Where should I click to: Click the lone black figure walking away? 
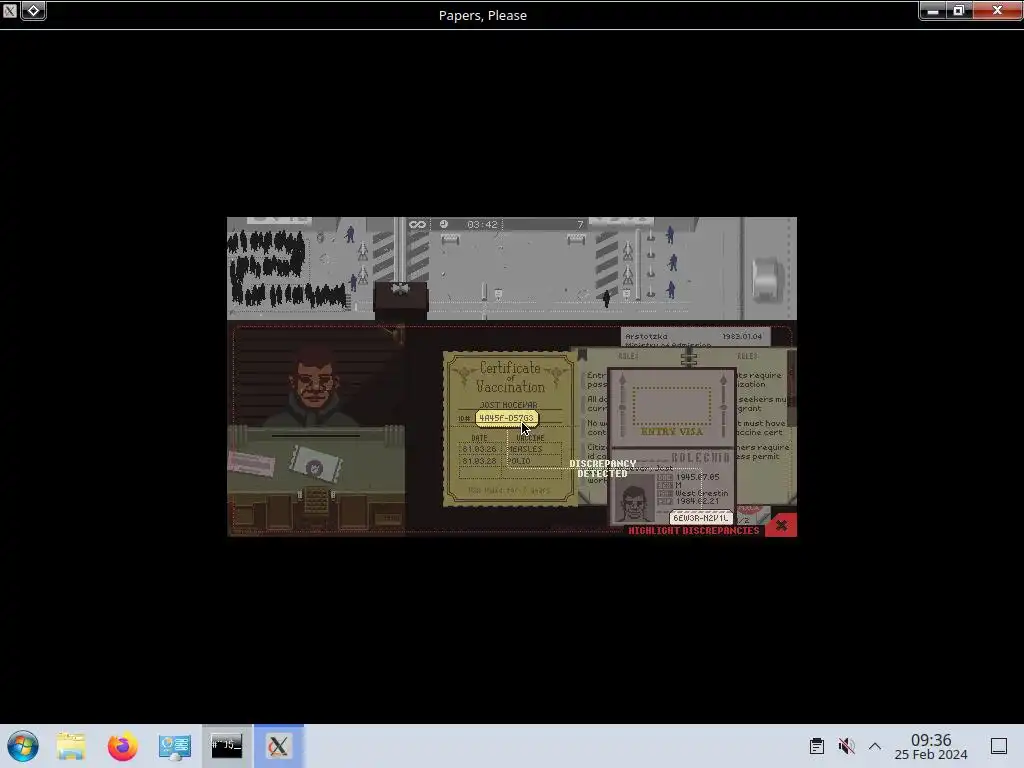point(607,298)
